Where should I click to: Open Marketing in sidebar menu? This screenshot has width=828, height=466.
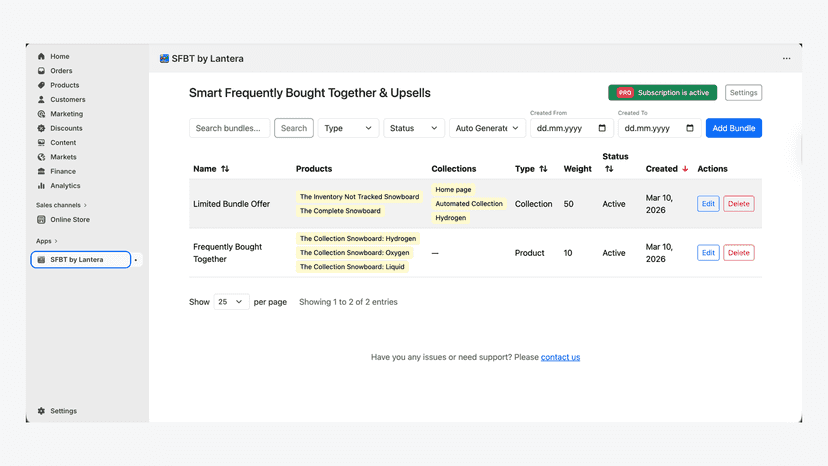pos(67,114)
